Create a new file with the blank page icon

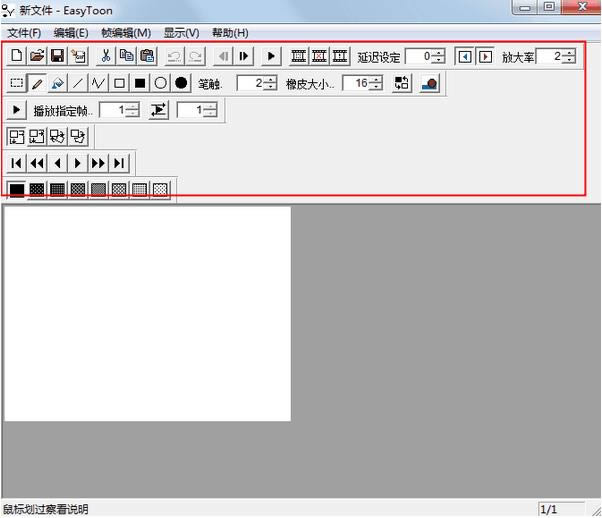(x=17, y=56)
